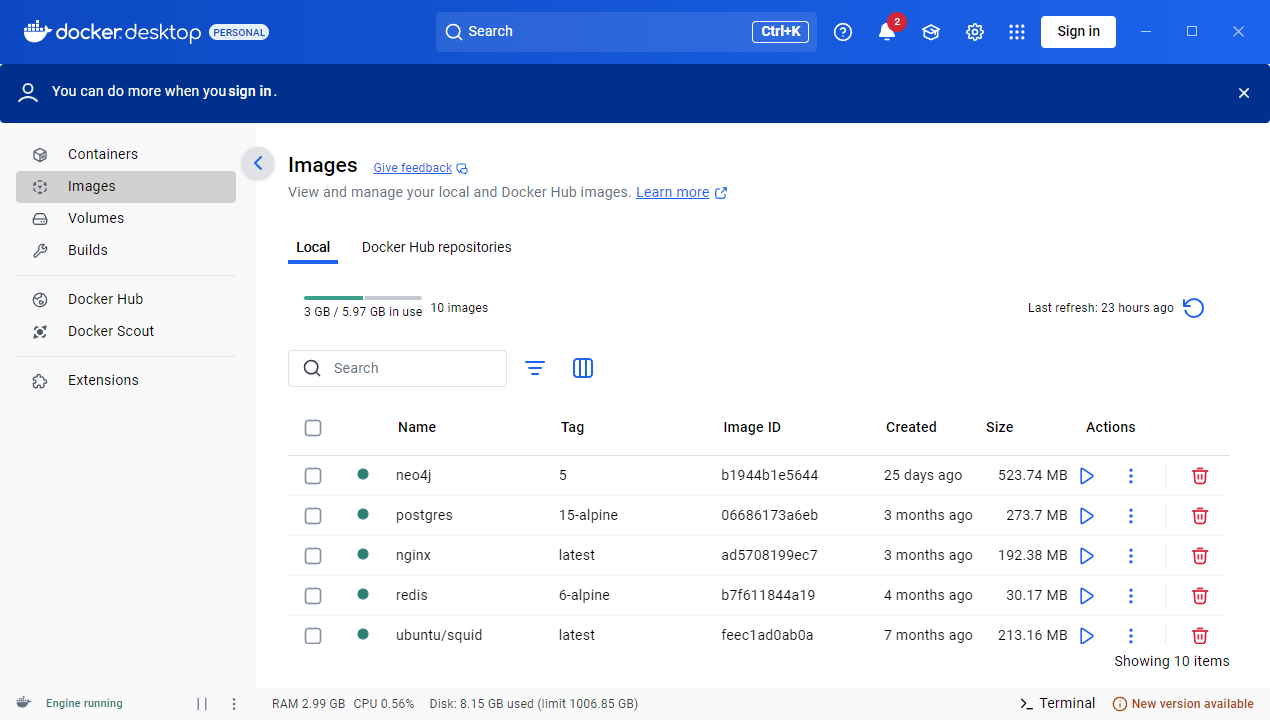Click the Sign in button
This screenshot has width=1270, height=720.
[1078, 32]
